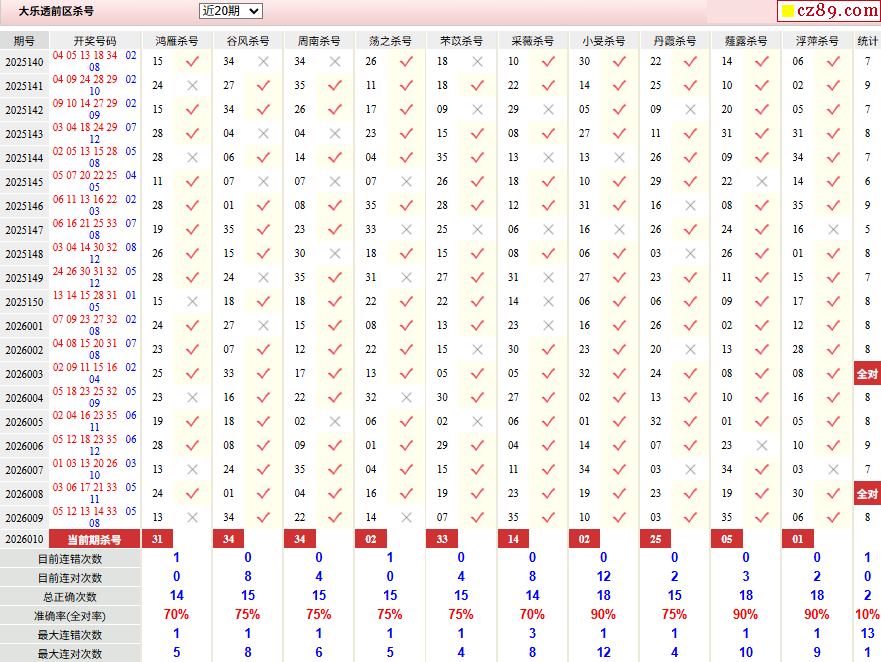
Task: Click the red cross for 鸿雁杀号 in row 2025141
Action: pos(193,86)
